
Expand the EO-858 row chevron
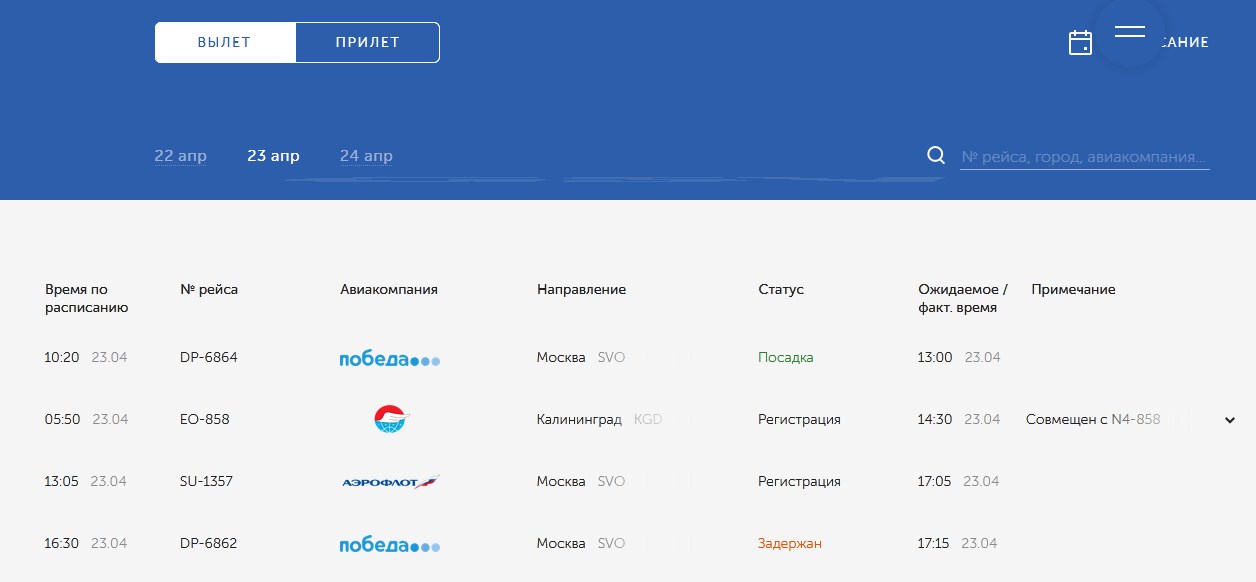pyautogui.click(x=1230, y=420)
